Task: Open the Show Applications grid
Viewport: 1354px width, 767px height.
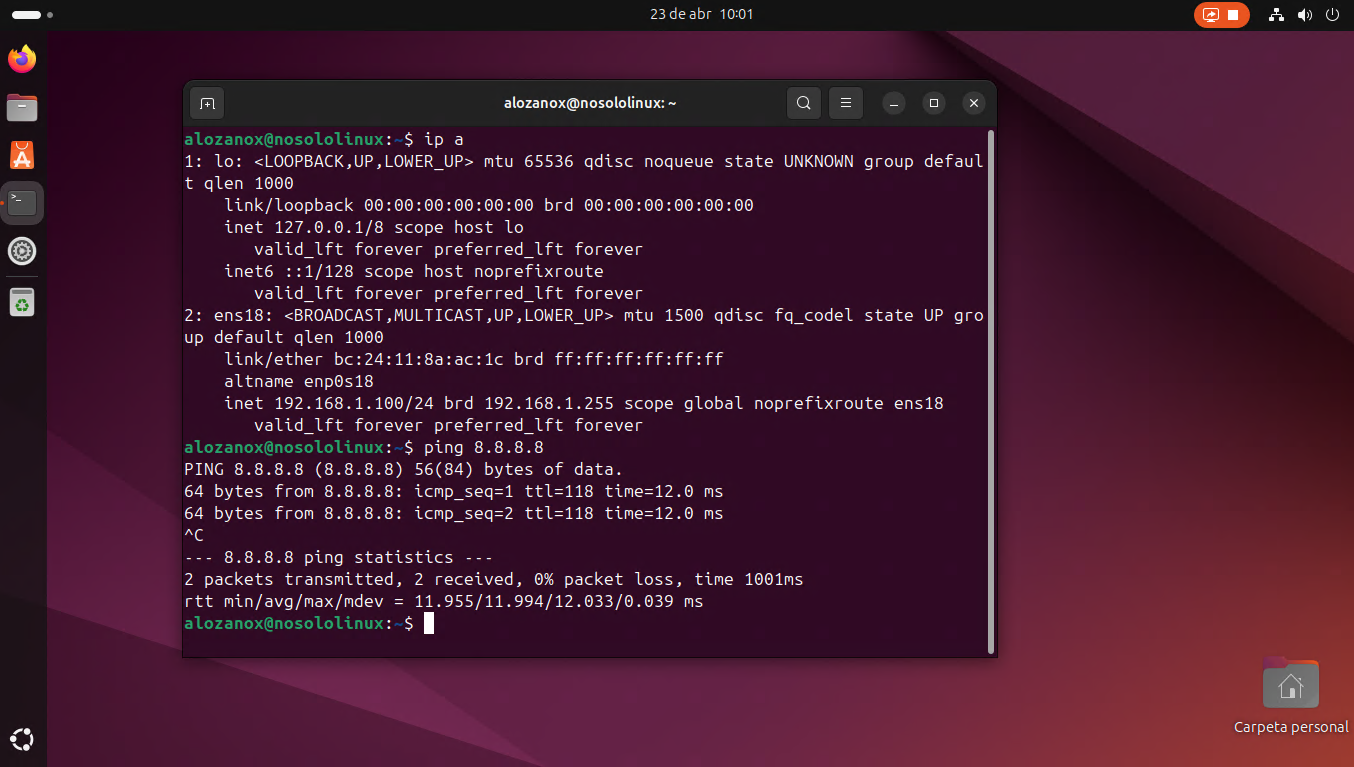Action: [x=22, y=739]
